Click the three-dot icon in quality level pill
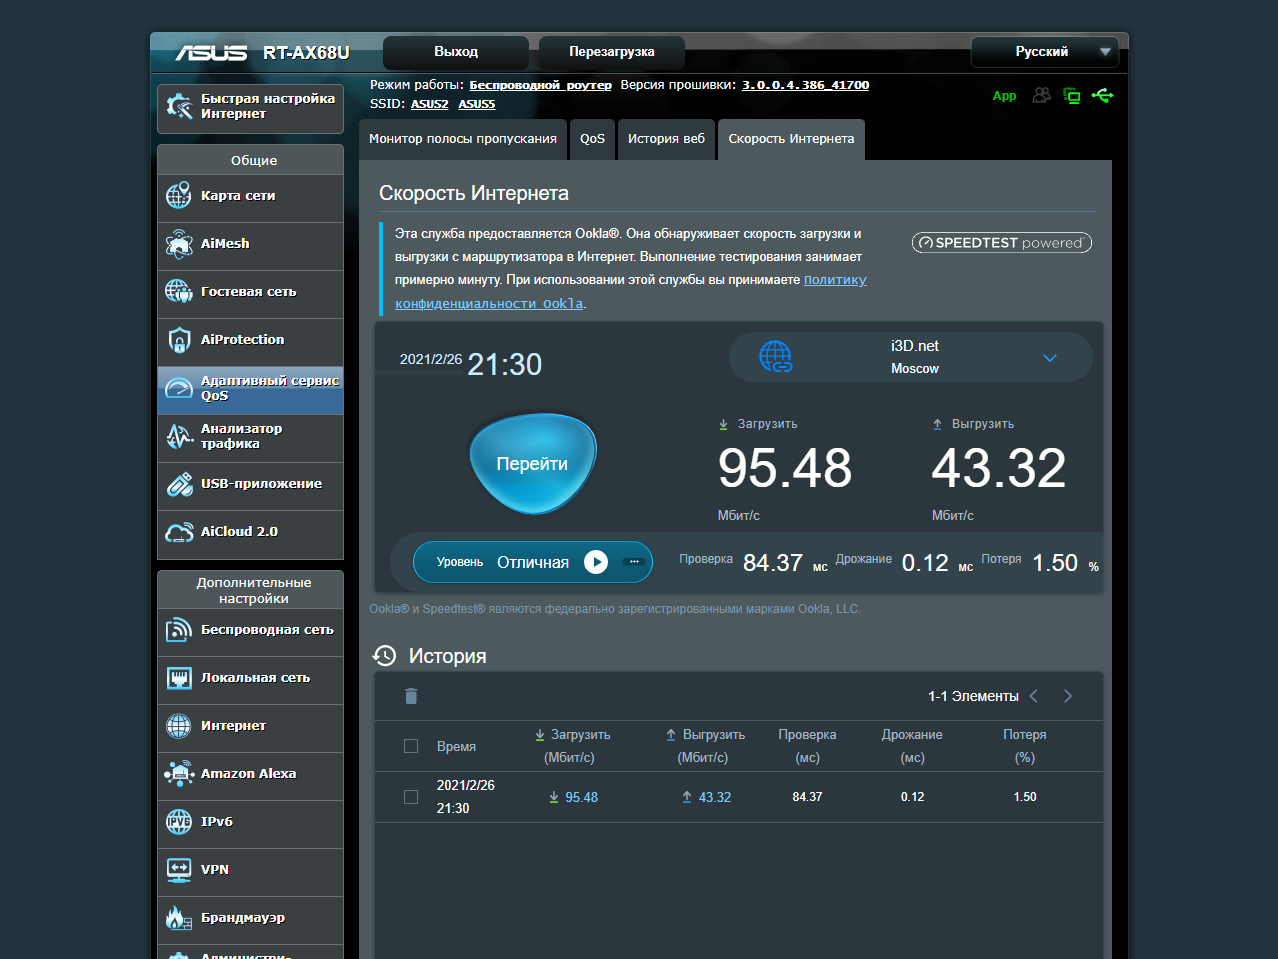The height and width of the screenshot is (959, 1278). click(633, 562)
